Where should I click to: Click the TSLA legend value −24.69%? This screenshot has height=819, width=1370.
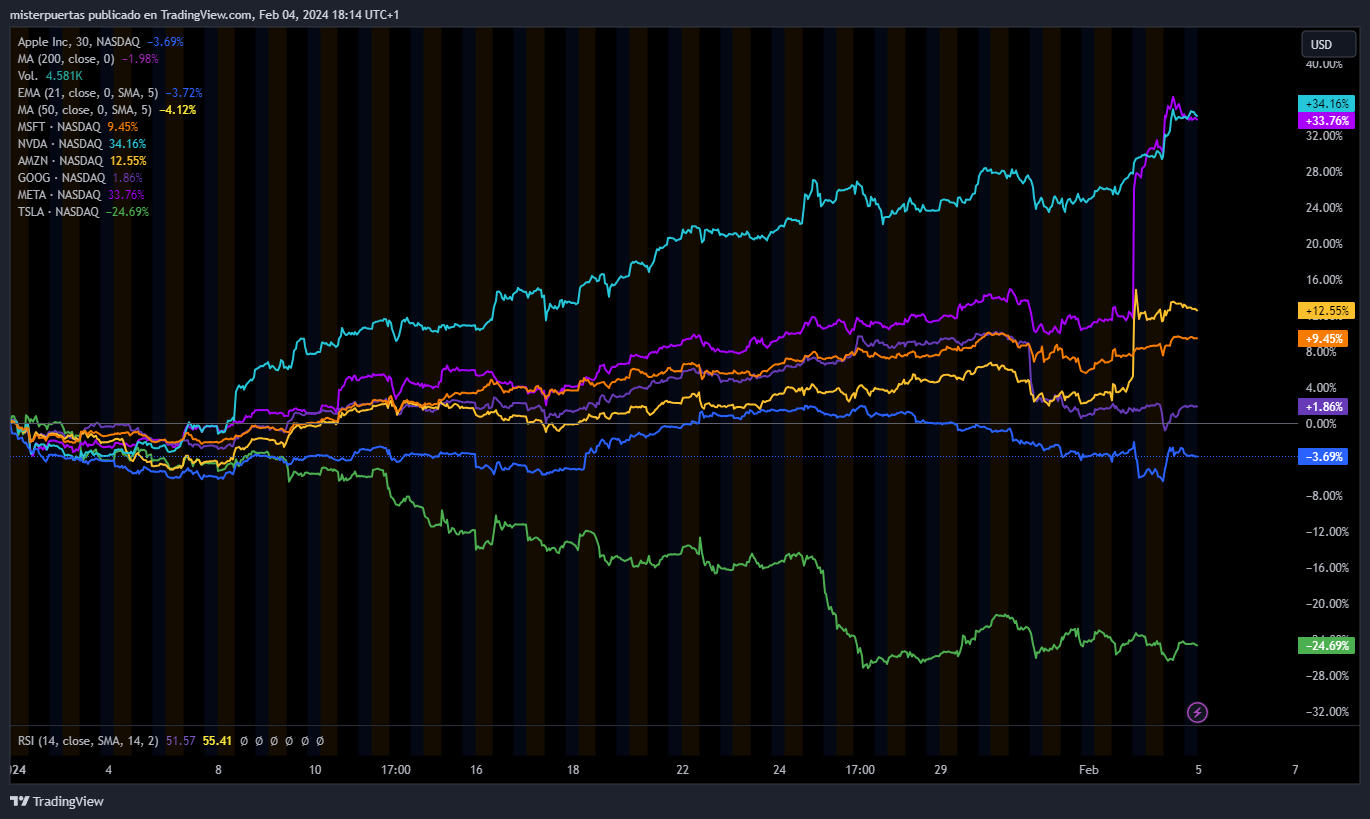click(127, 212)
